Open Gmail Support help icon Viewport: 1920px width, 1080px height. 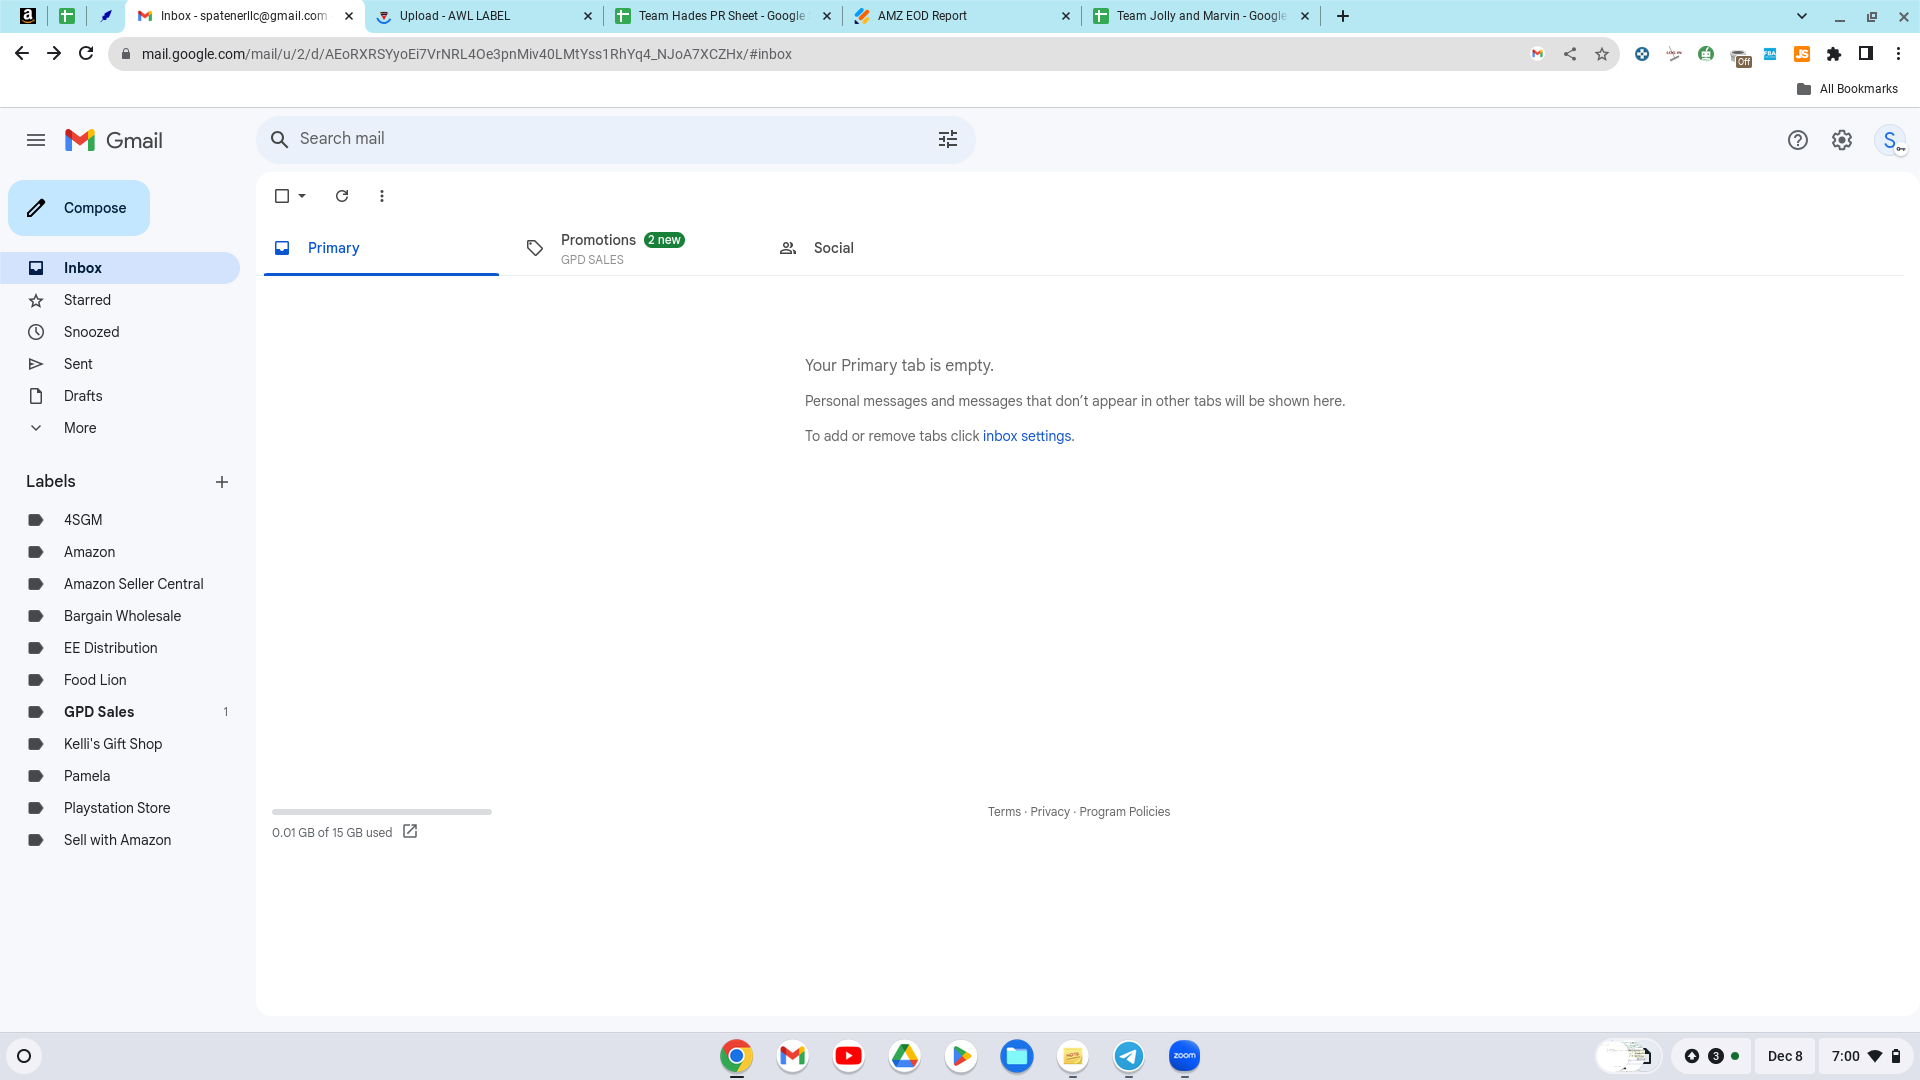[1798, 140]
